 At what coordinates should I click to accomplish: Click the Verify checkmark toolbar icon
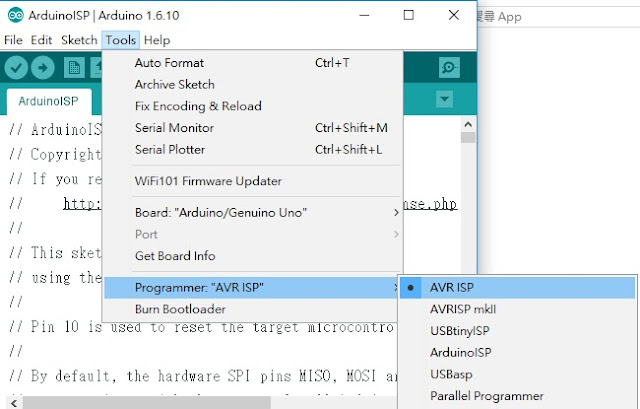16,67
